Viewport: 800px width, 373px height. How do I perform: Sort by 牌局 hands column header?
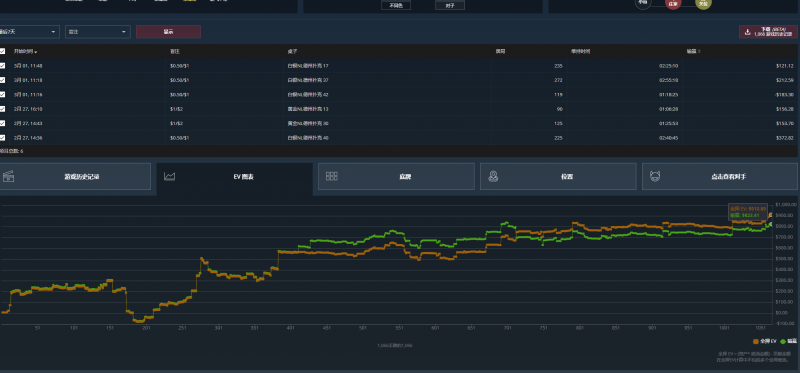[501, 52]
